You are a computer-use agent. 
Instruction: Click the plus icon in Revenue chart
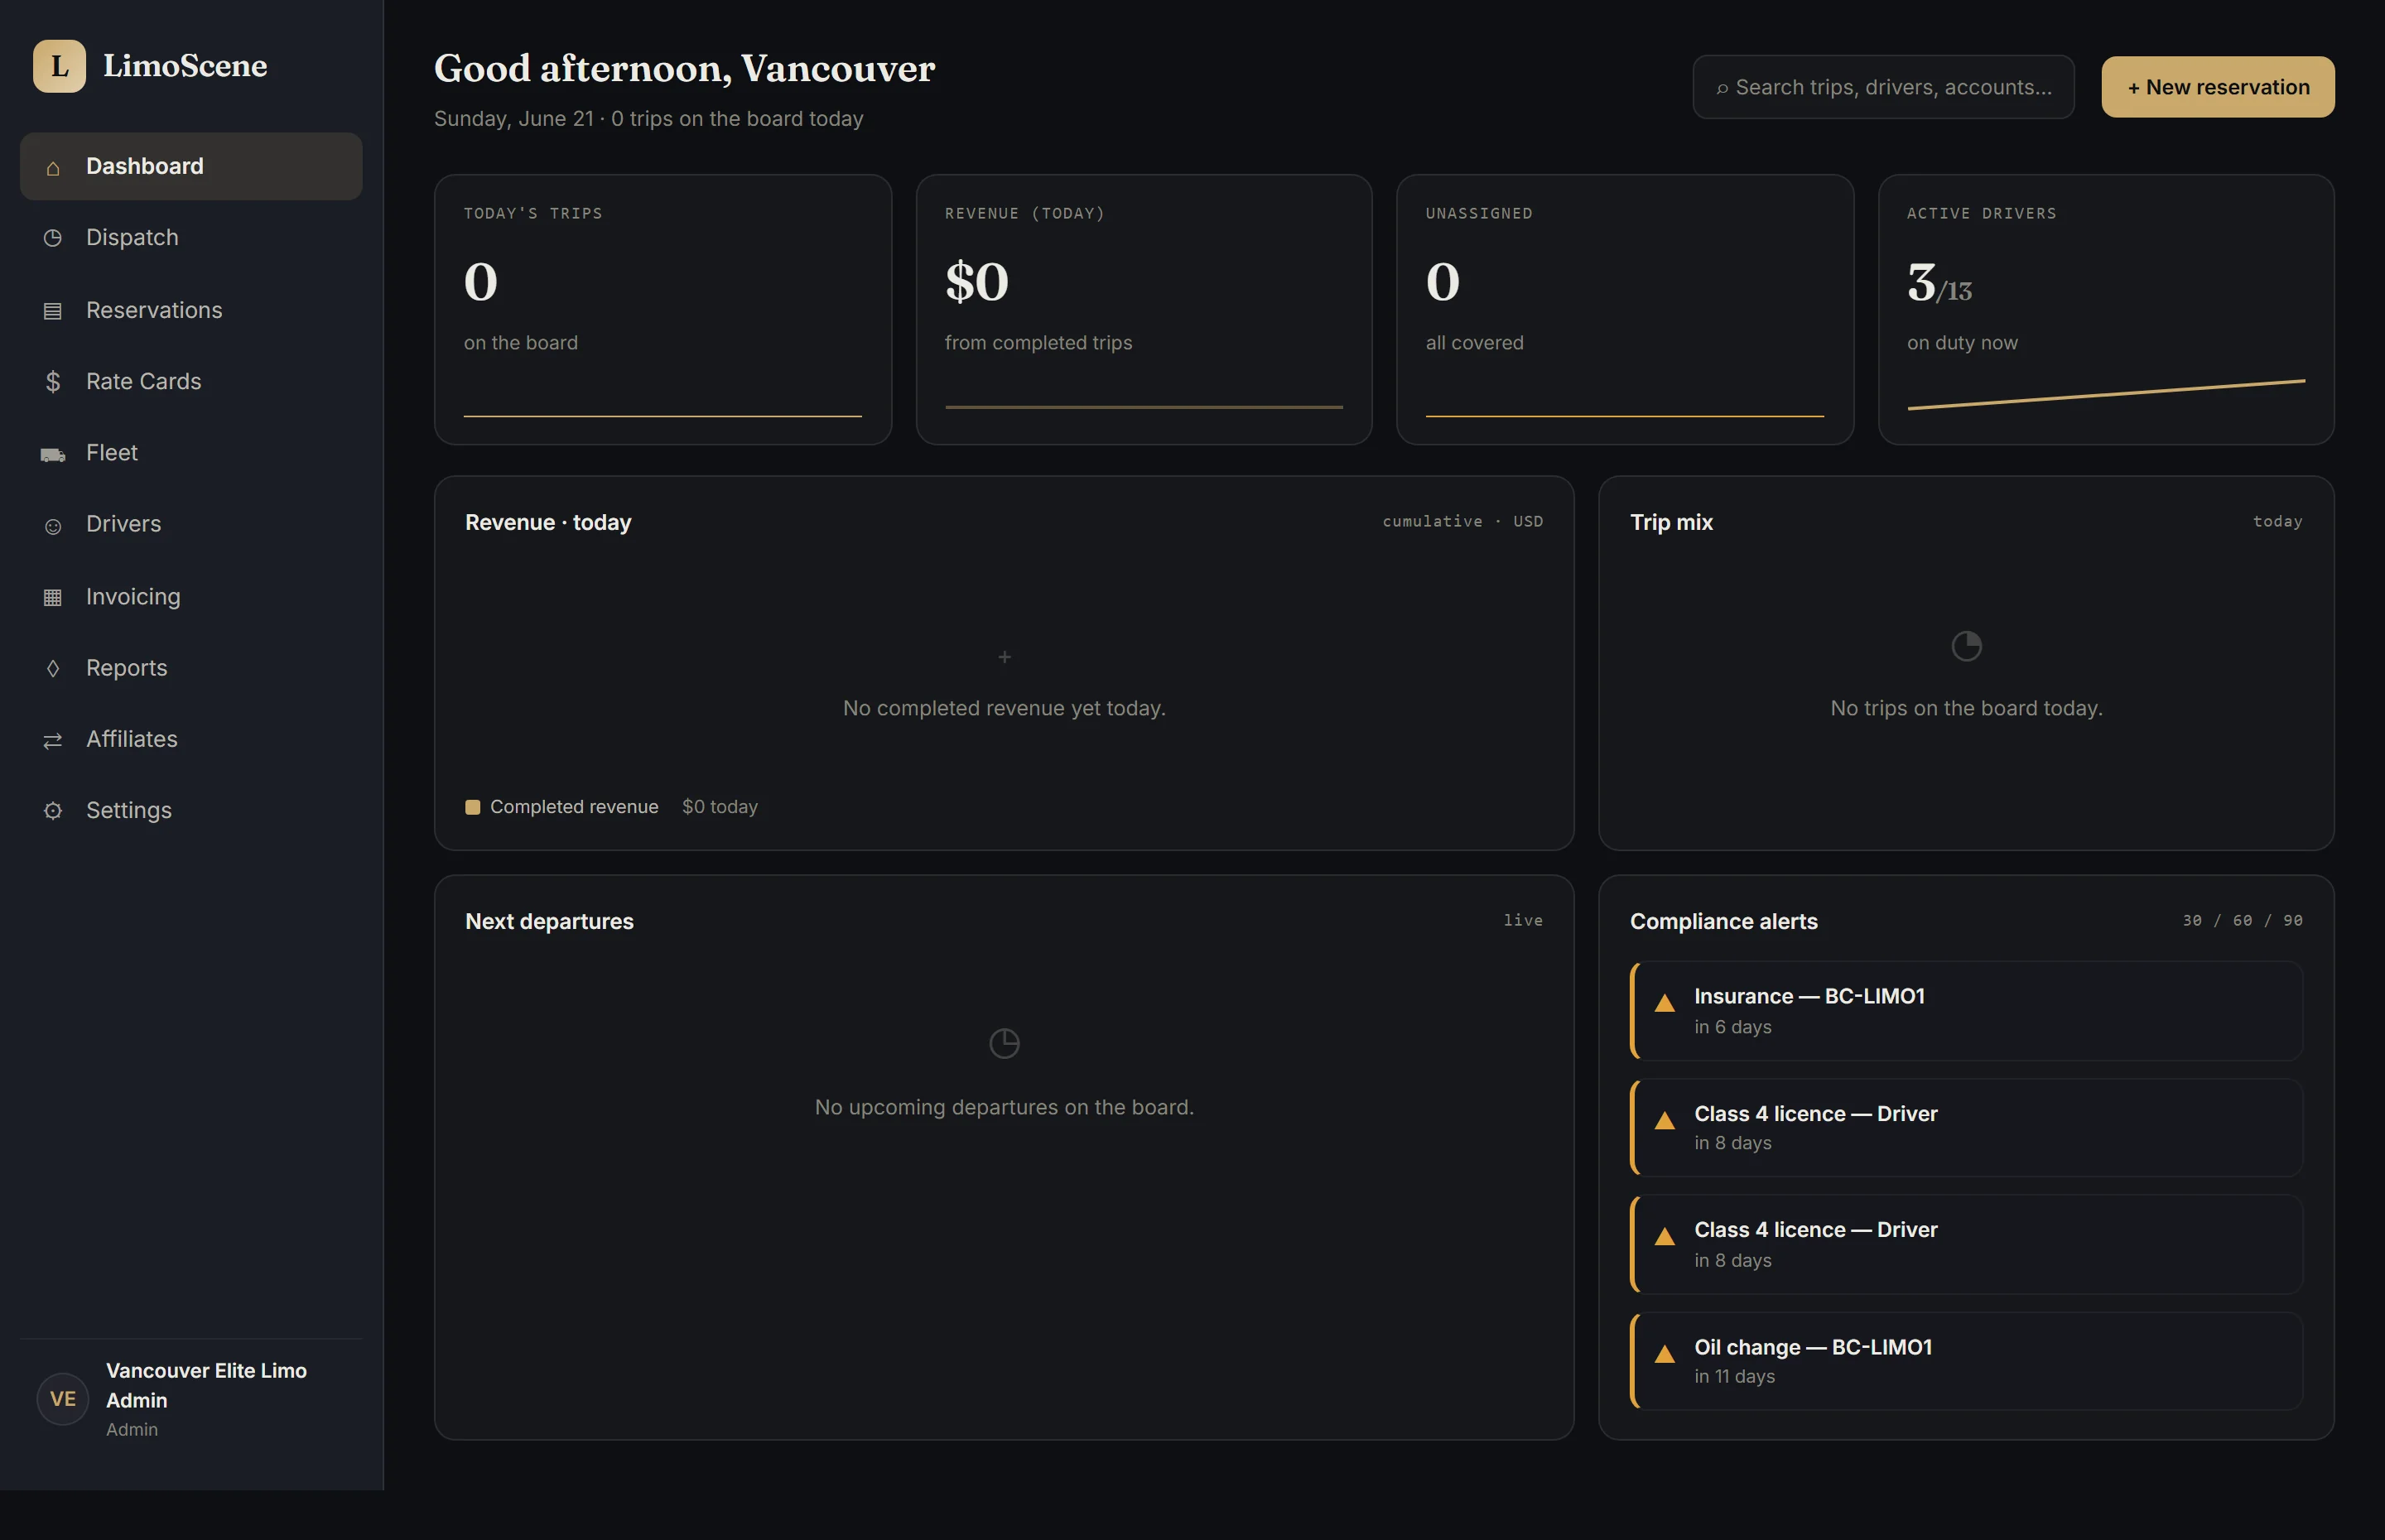(1004, 657)
